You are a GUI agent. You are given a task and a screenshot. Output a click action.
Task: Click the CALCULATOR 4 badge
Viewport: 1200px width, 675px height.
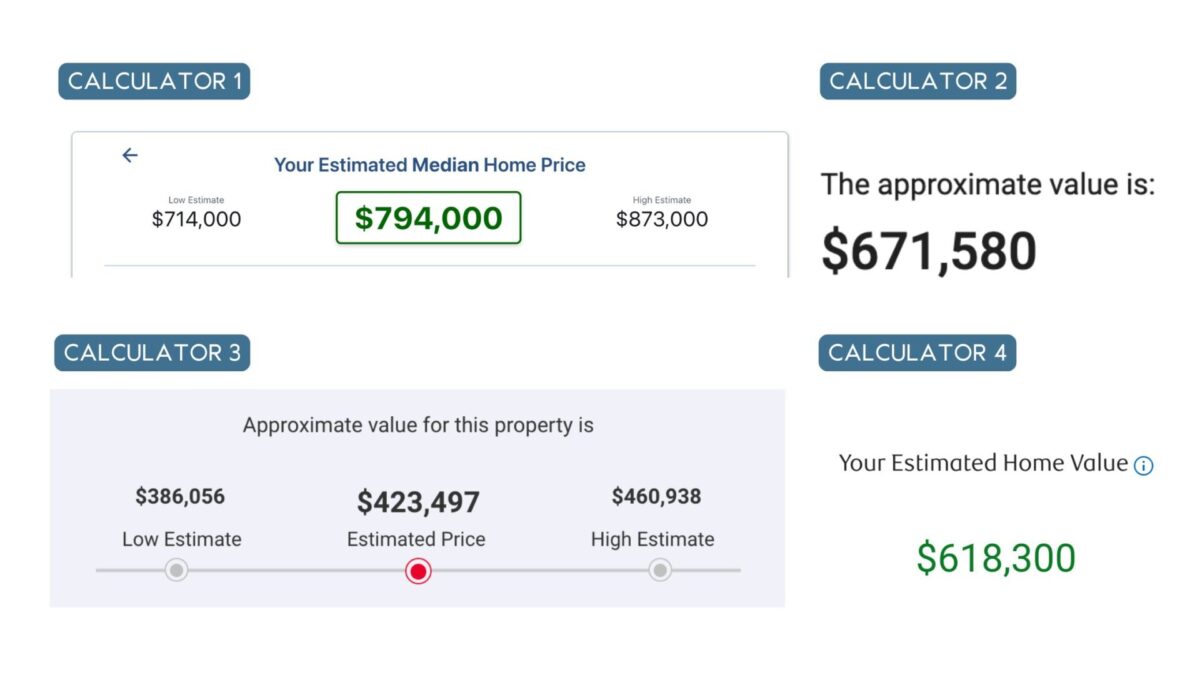coord(917,352)
